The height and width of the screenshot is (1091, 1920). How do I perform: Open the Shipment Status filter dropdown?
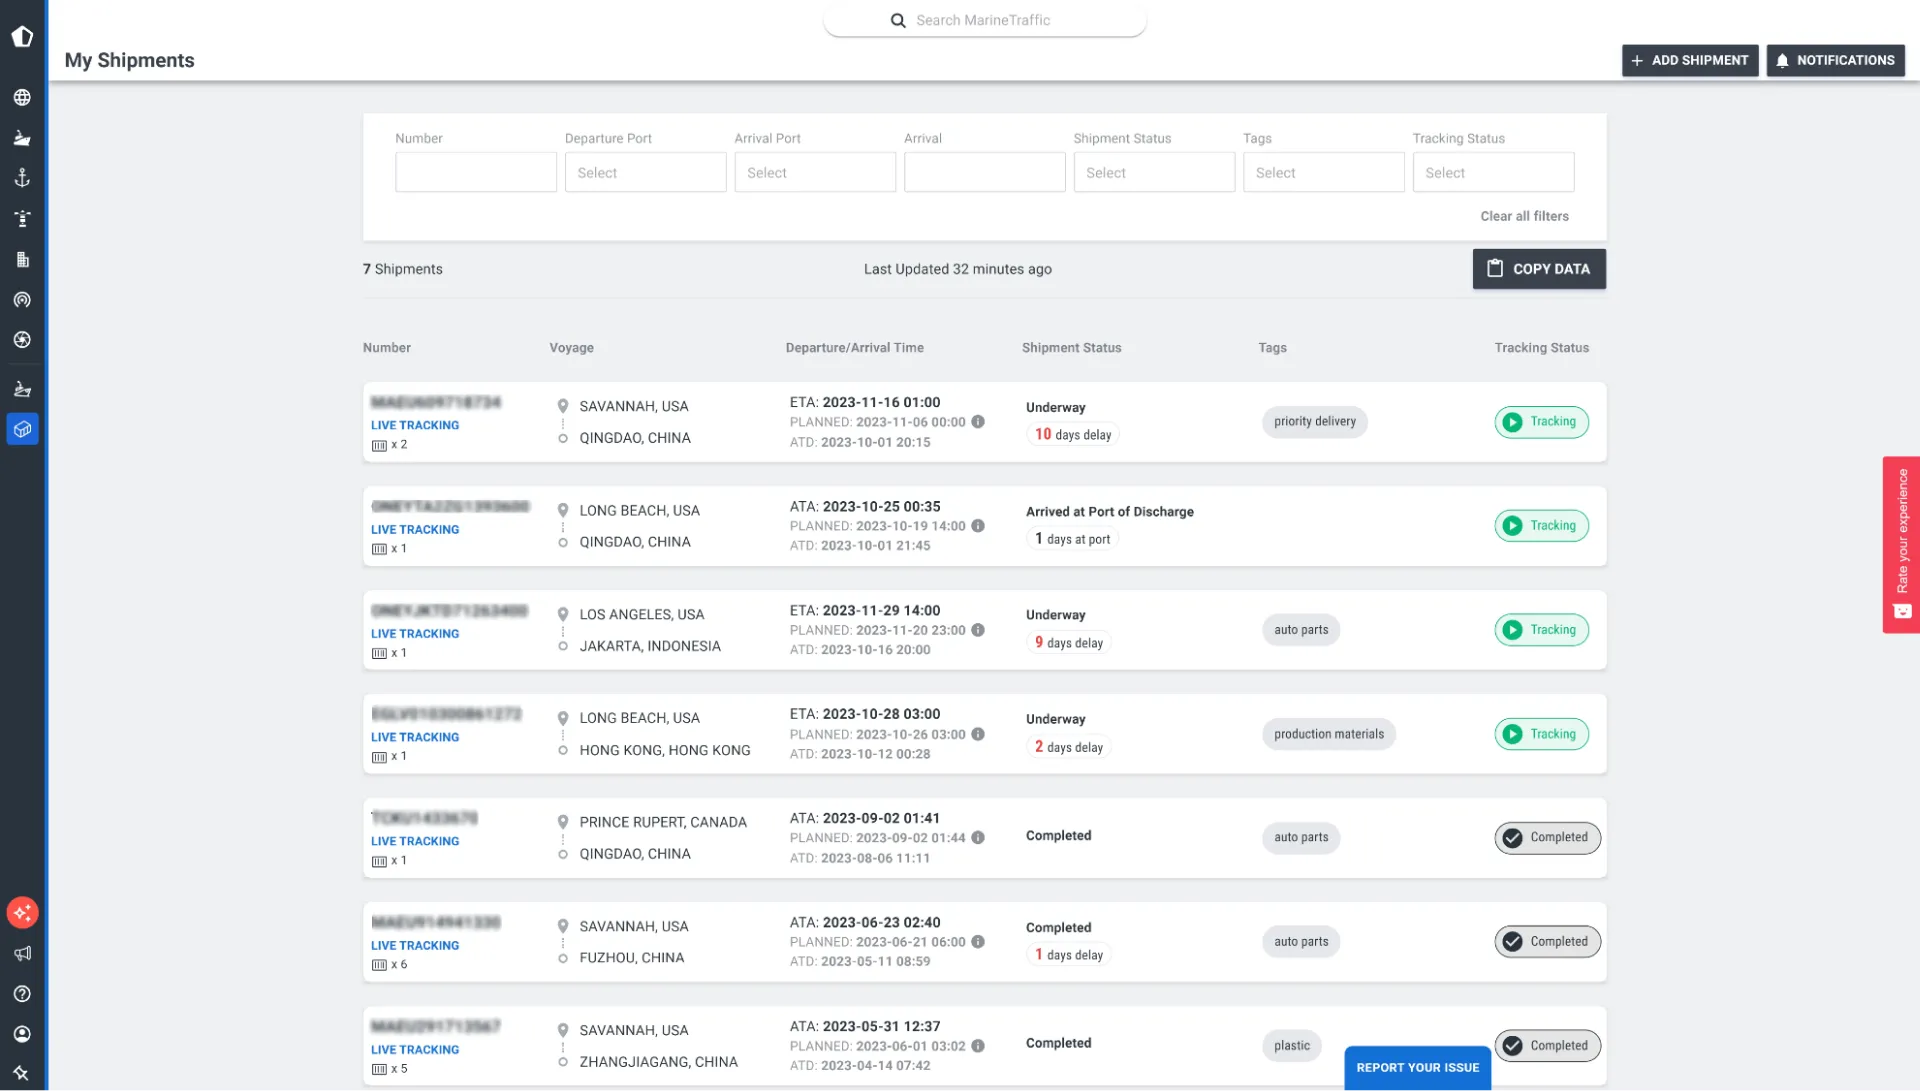(x=1154, y=172)
